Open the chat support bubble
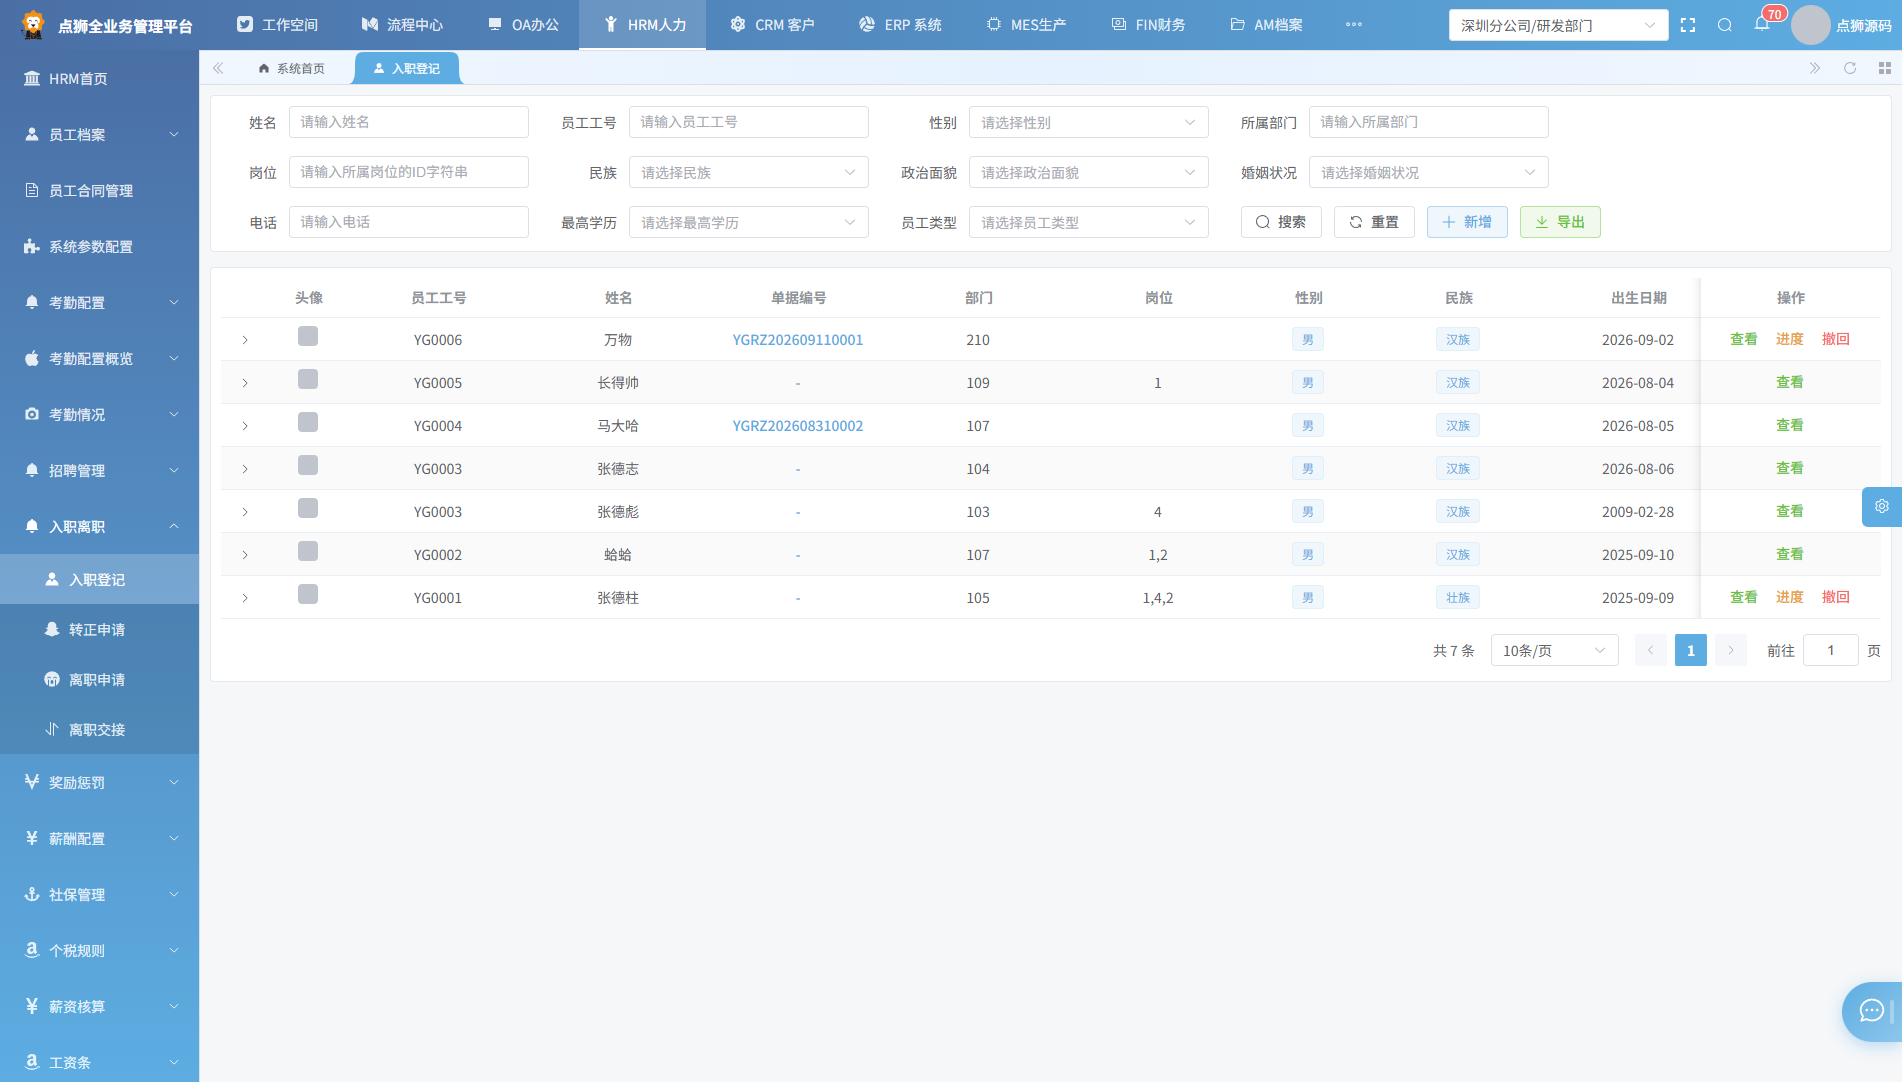The image size is (1902, 1082). pyautogui.click(x=1872, y=1011)
